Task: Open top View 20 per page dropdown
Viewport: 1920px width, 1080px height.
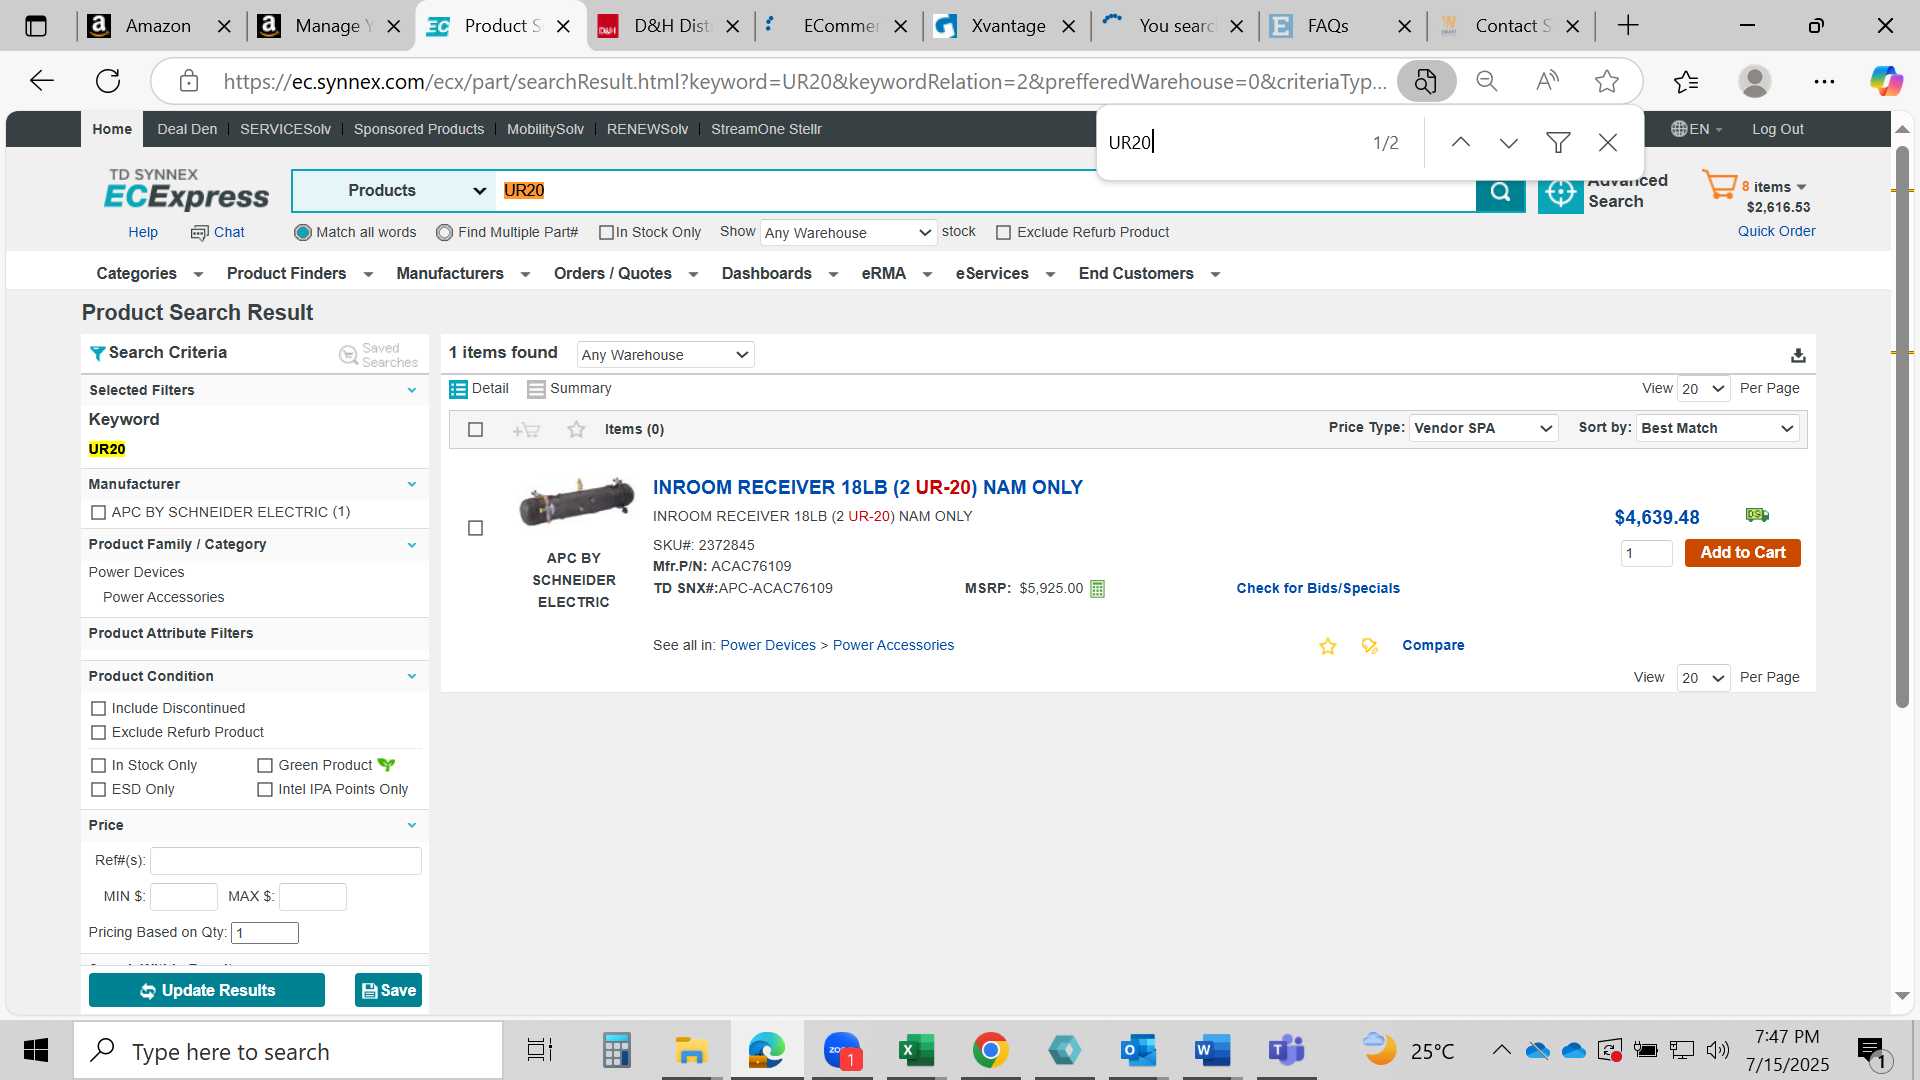Action: [x=1703, y=389]
